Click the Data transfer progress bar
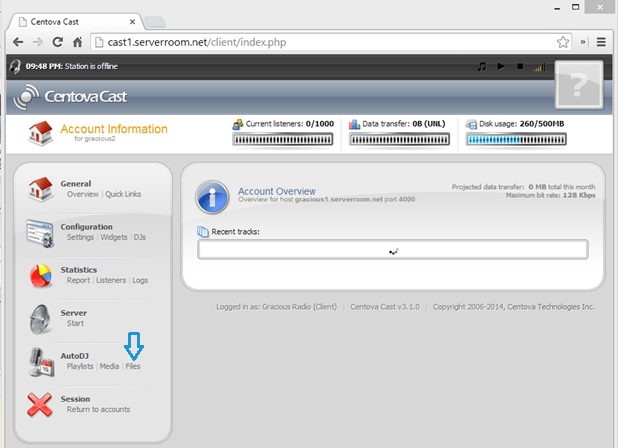 (399, 139)
